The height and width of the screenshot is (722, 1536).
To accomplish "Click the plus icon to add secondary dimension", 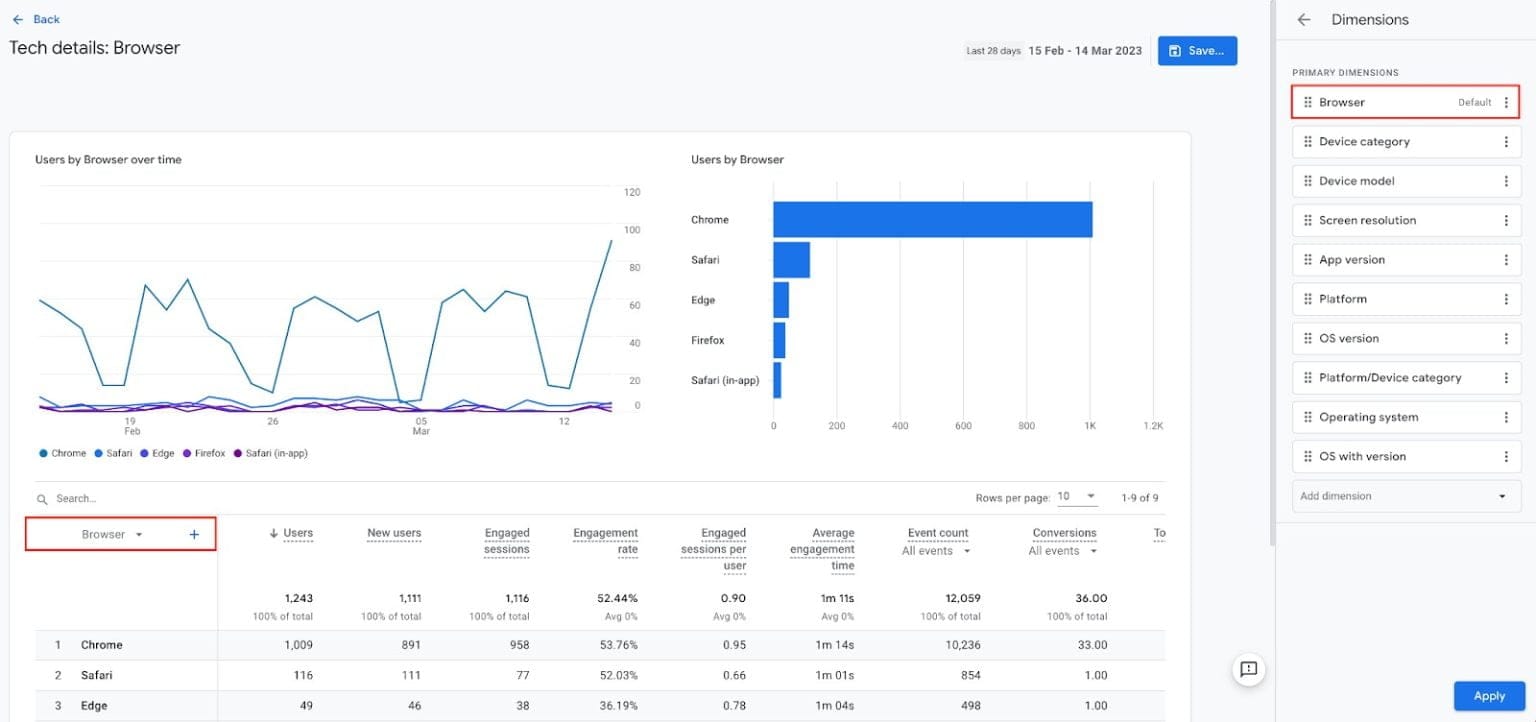I will click(x=193, y=533).
